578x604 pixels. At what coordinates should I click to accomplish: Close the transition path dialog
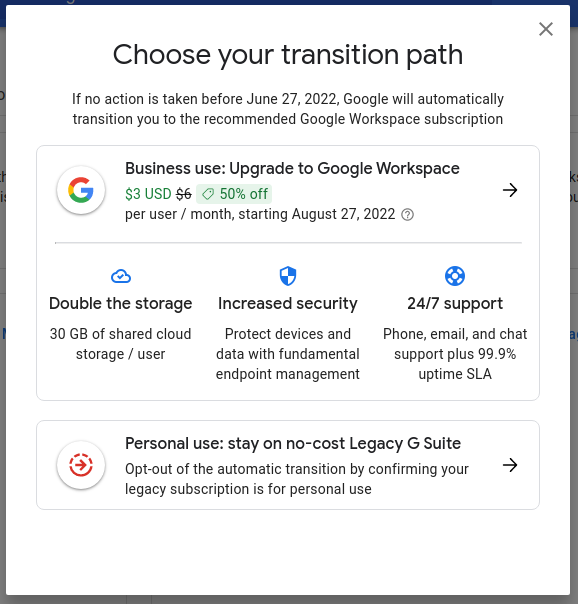(546, 29)
